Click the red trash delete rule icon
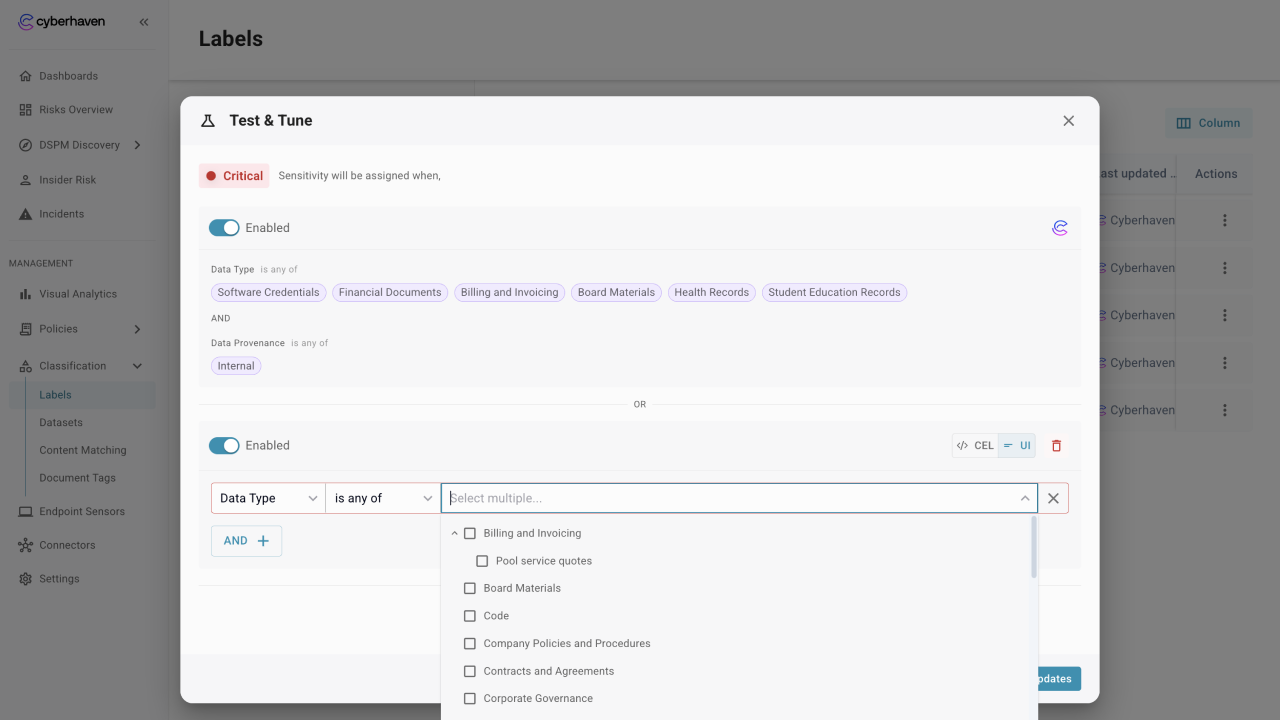Viewport: 1280px width, 720px height. coord(1056,446)
